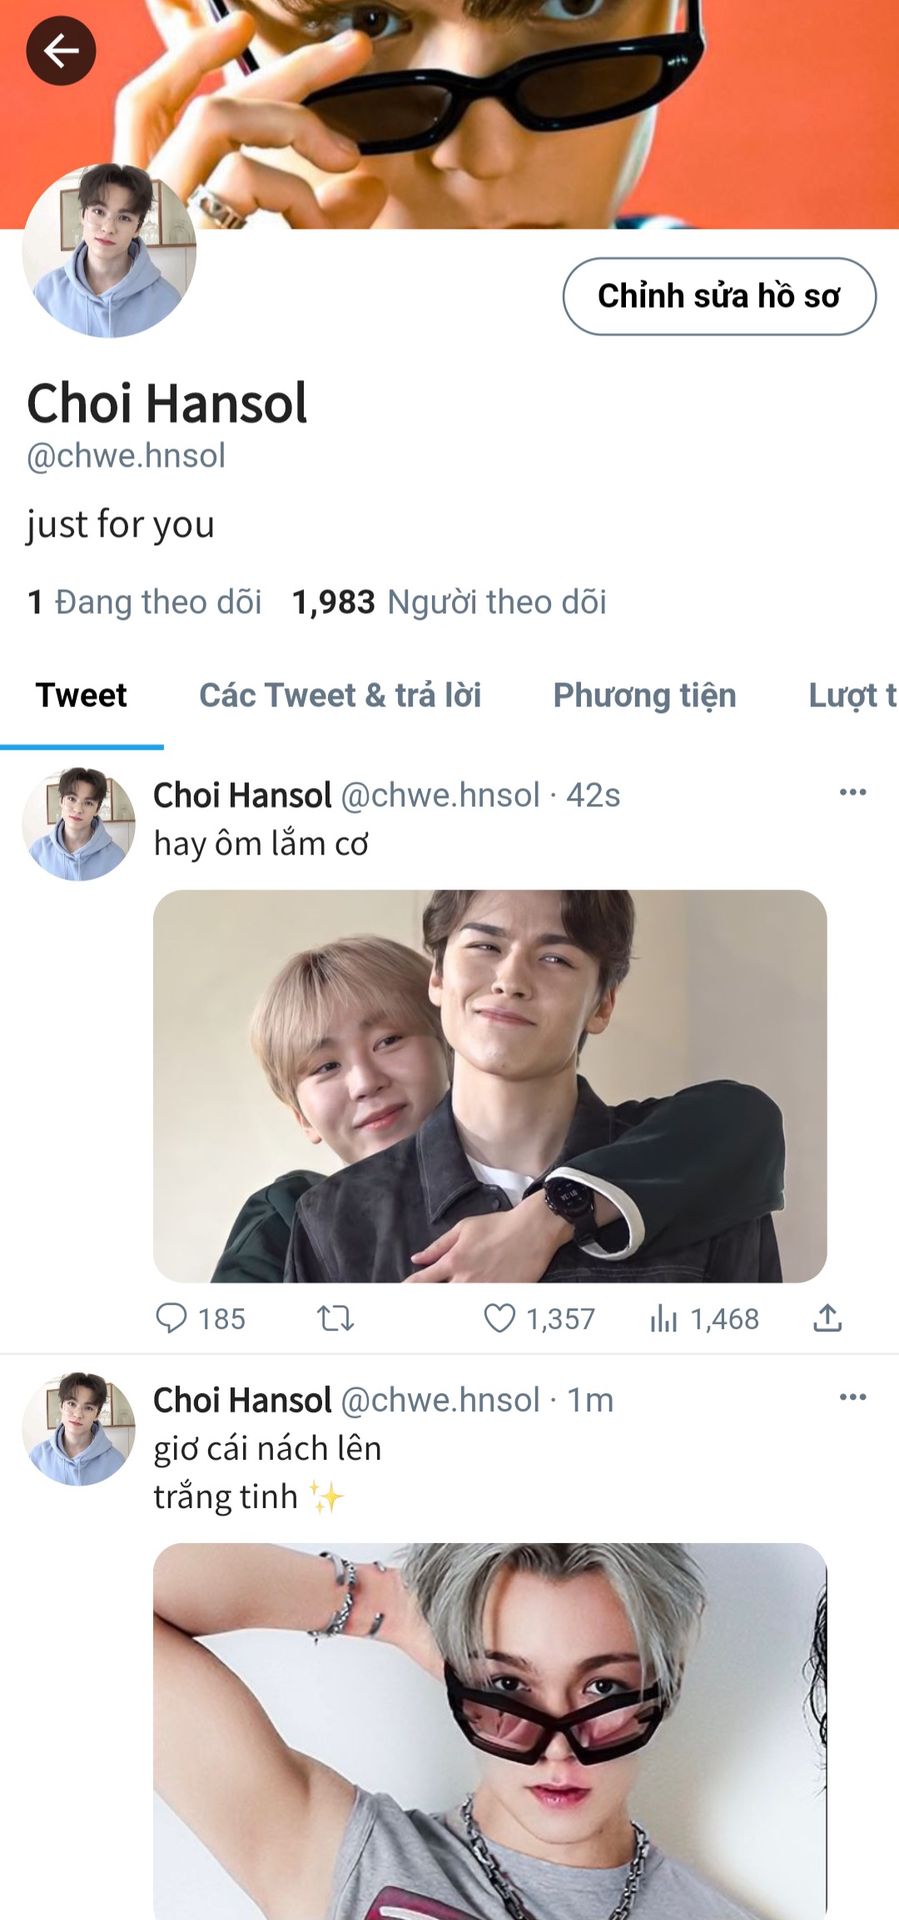
Task: Open the hugging photo in the first tweet
Action: (x=490, y=1086)
